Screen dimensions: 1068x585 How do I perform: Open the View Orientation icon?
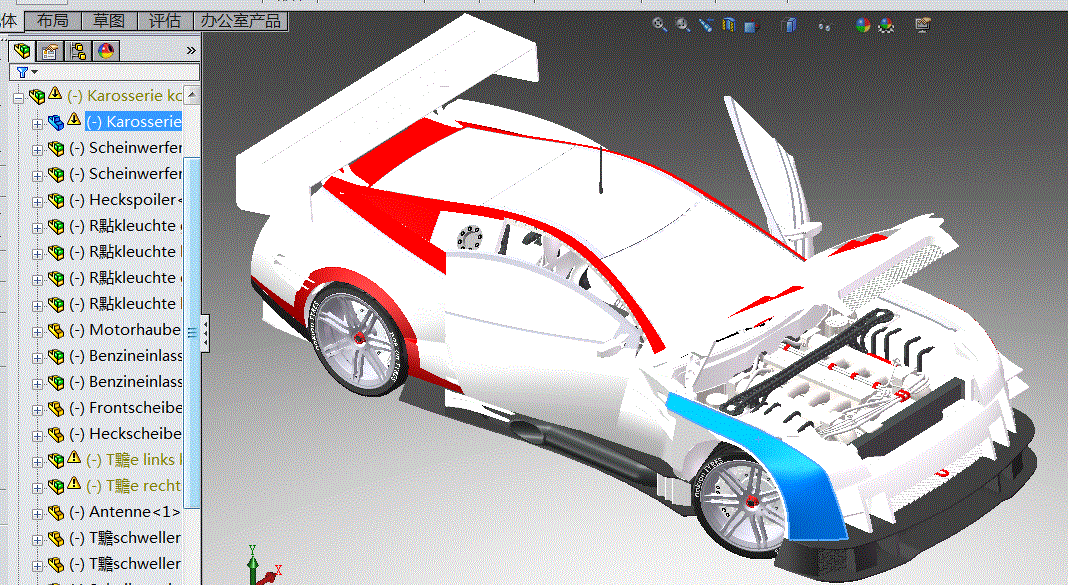(x=752, y=25)
